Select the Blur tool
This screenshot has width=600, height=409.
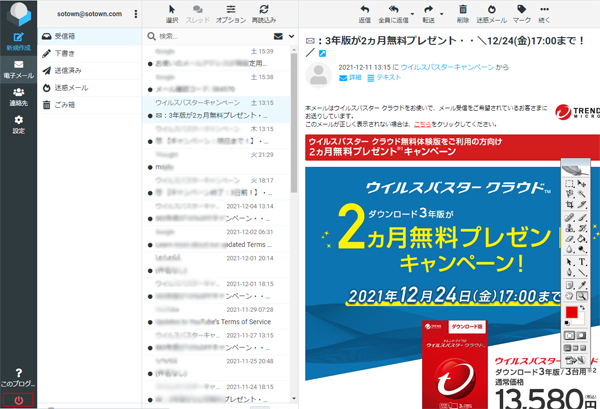click(569, 249)
